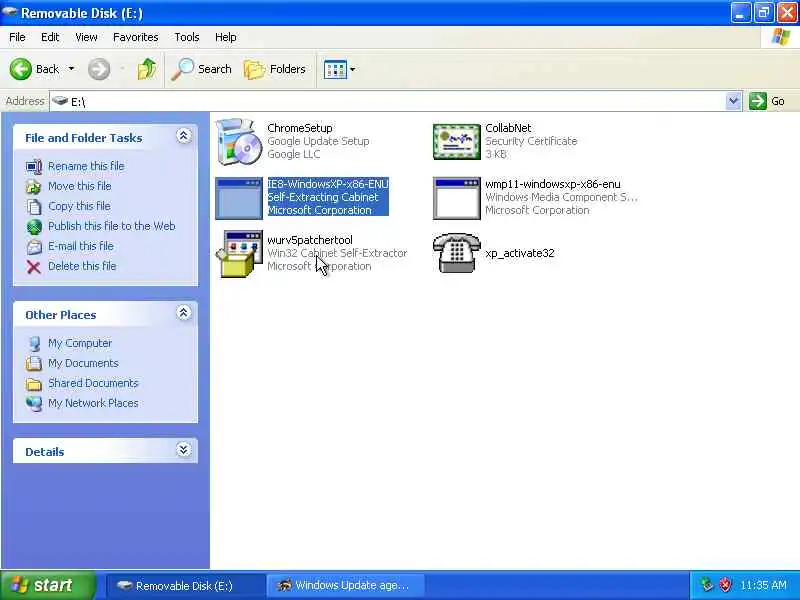This screenshot has height=600, width=800.
Task: Click the Publish globe icon
Action: [x=34, y=227]
